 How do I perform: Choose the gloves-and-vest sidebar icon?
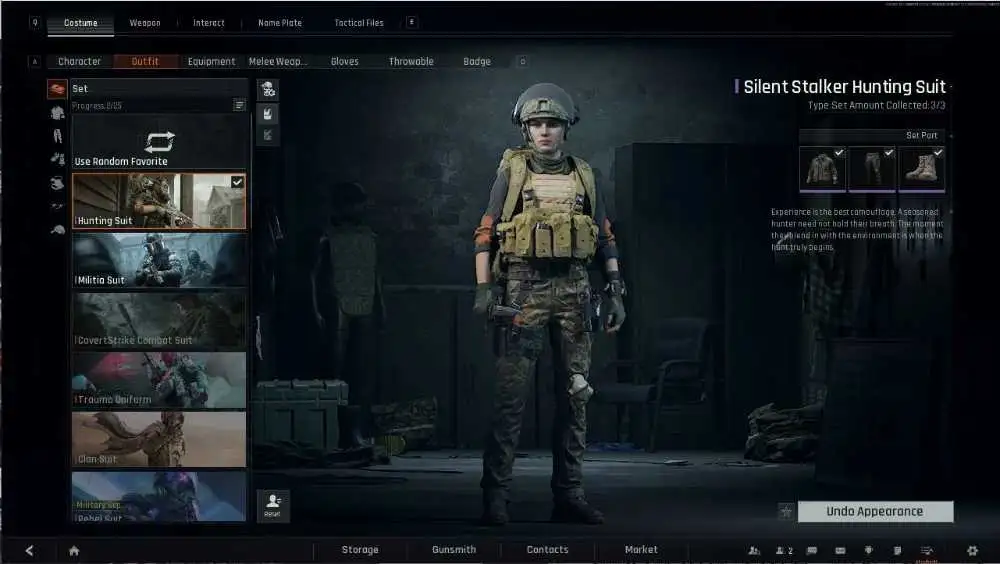57,158
